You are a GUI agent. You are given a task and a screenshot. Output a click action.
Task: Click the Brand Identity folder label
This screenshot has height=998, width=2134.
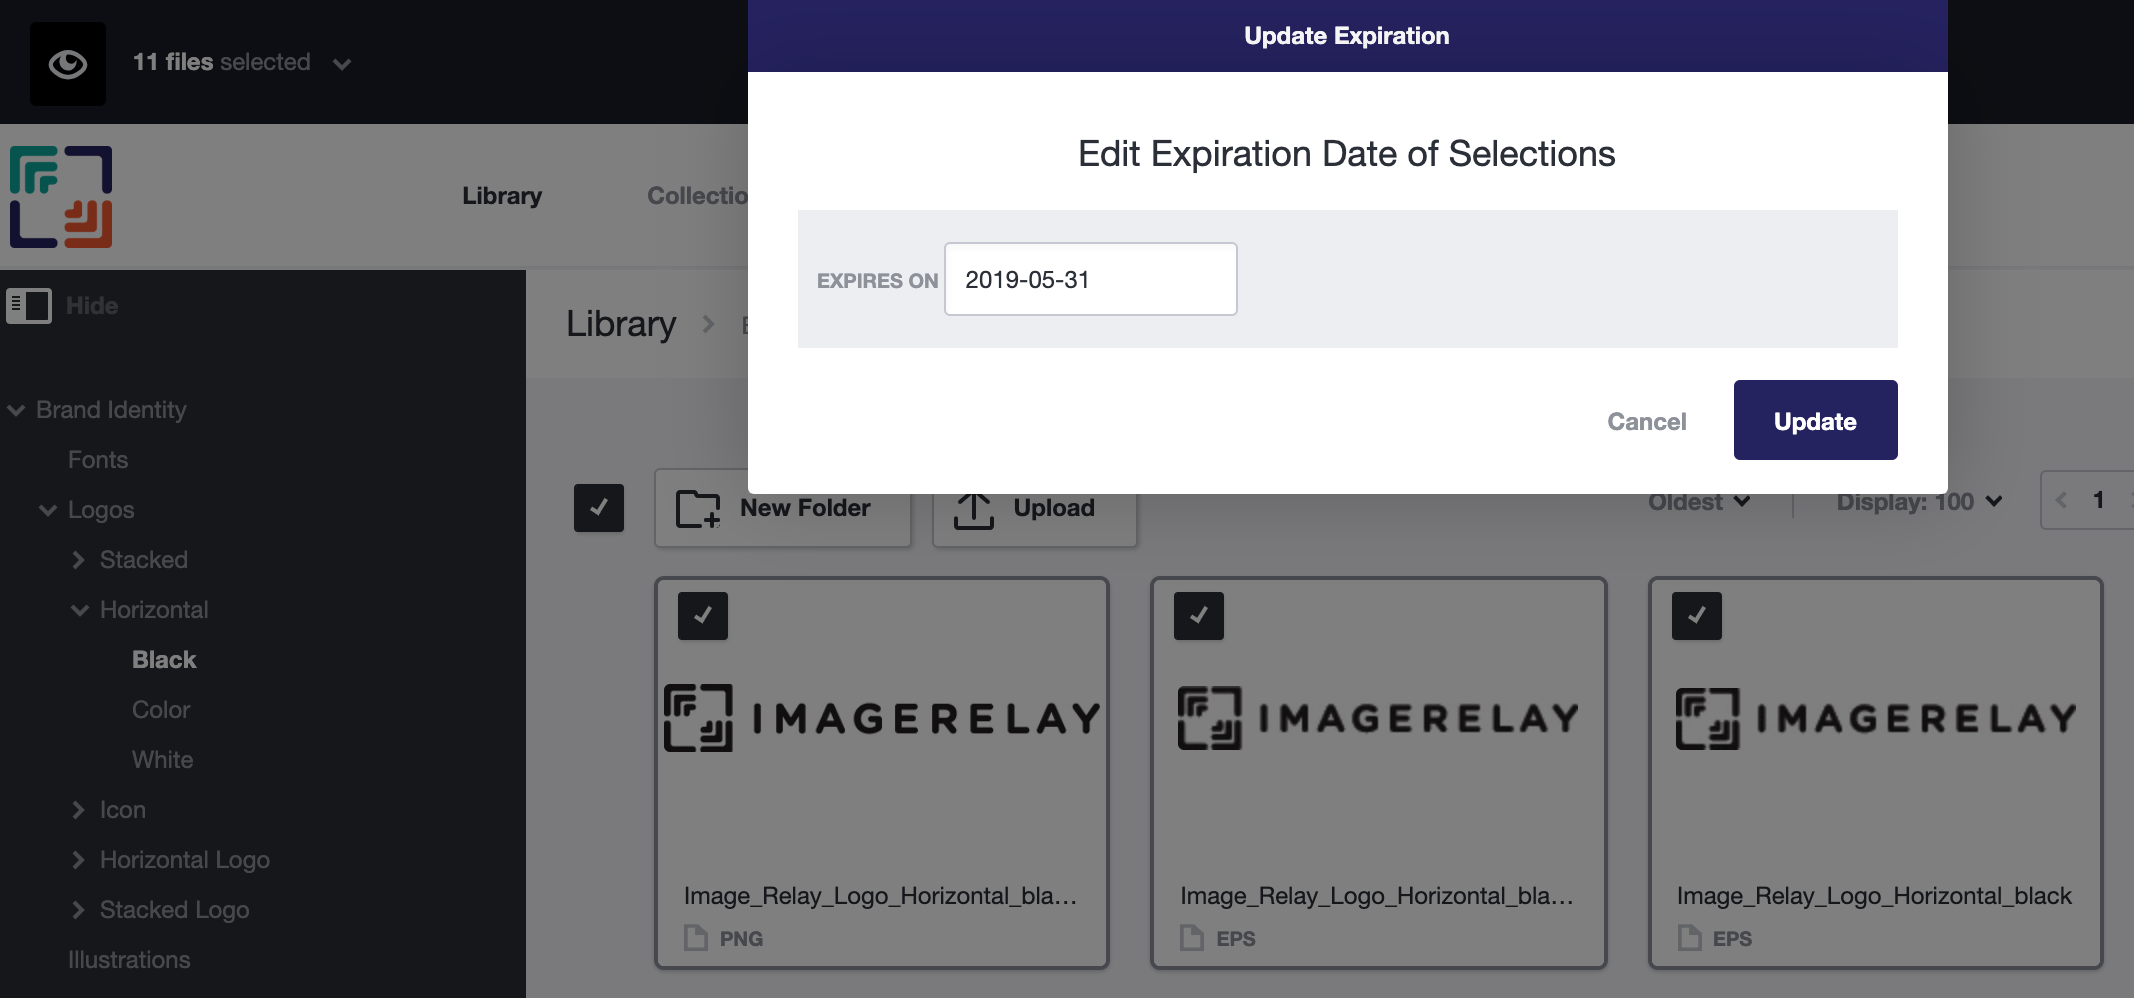111,410
